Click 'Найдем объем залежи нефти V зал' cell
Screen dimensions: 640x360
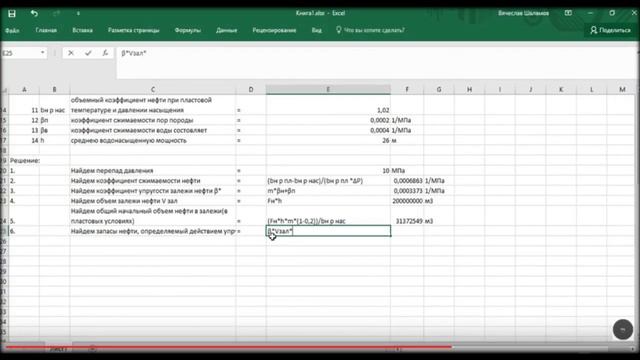click(x=153, y=201)
